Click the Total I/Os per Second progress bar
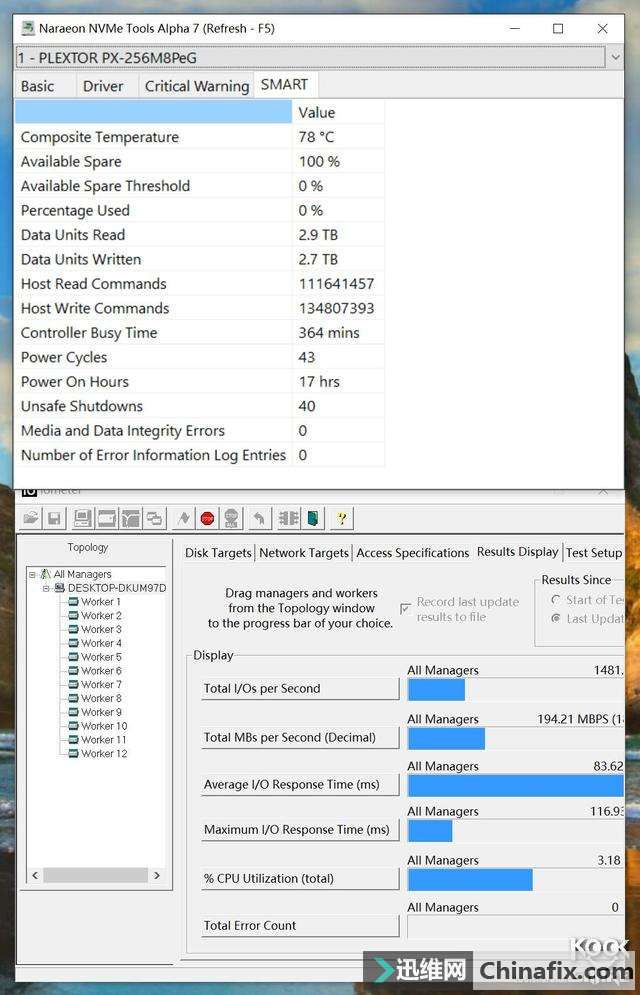The height and width of the screenshot is (995, 640). [516, 690]
